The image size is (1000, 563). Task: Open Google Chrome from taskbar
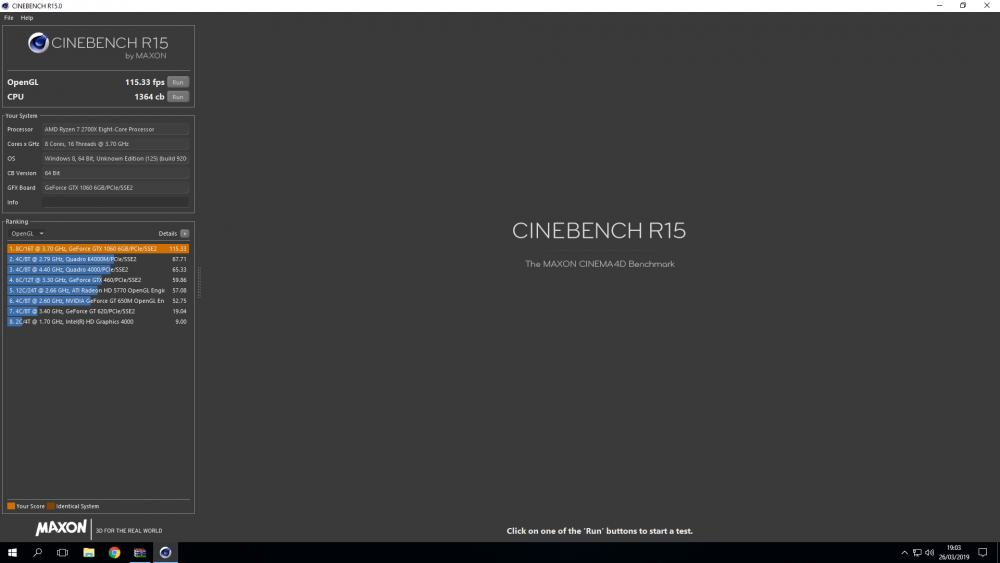[x=114, y=553]
